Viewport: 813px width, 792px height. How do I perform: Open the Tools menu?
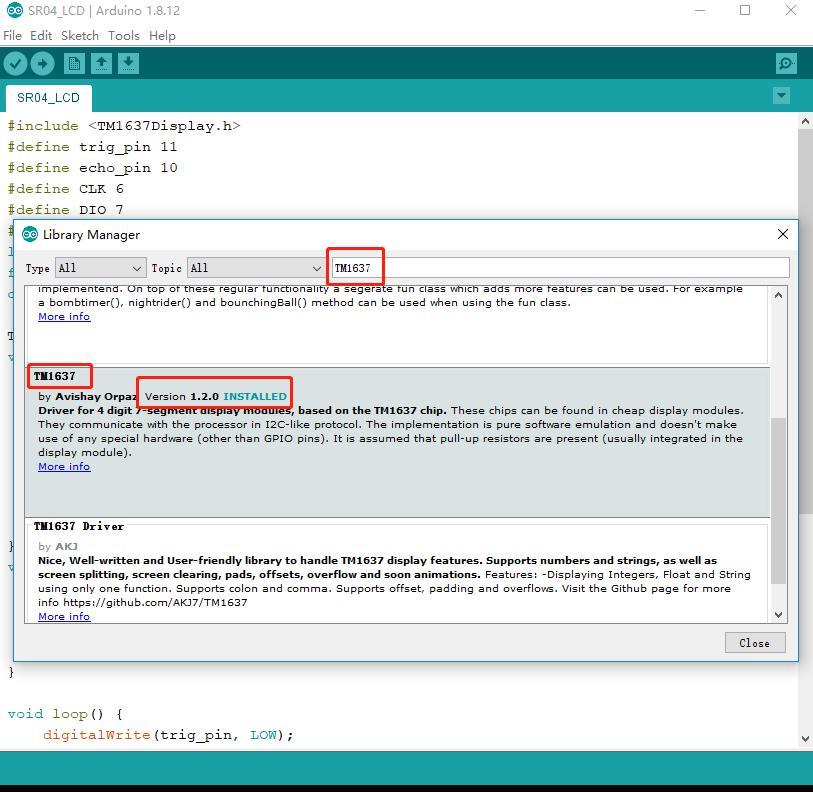(x=123, y=36)
